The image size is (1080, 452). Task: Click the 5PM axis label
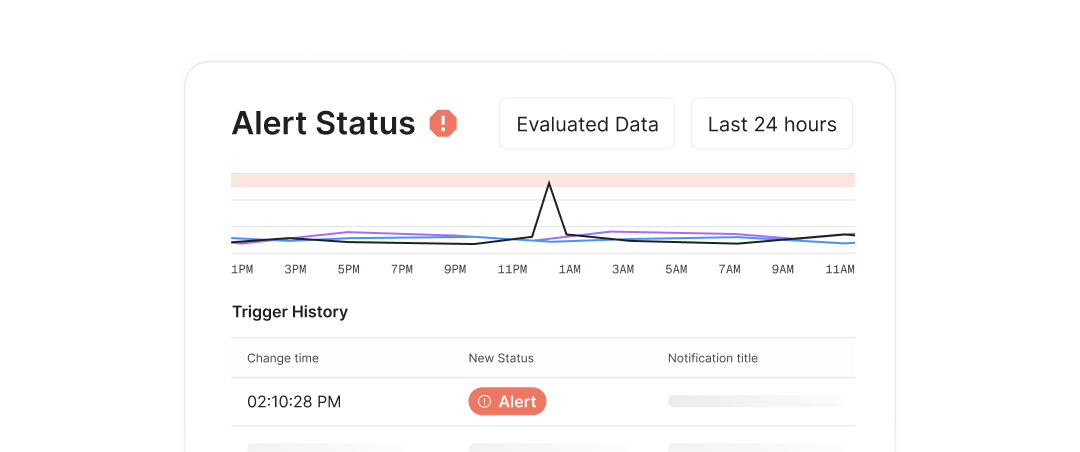click(349, 269)
